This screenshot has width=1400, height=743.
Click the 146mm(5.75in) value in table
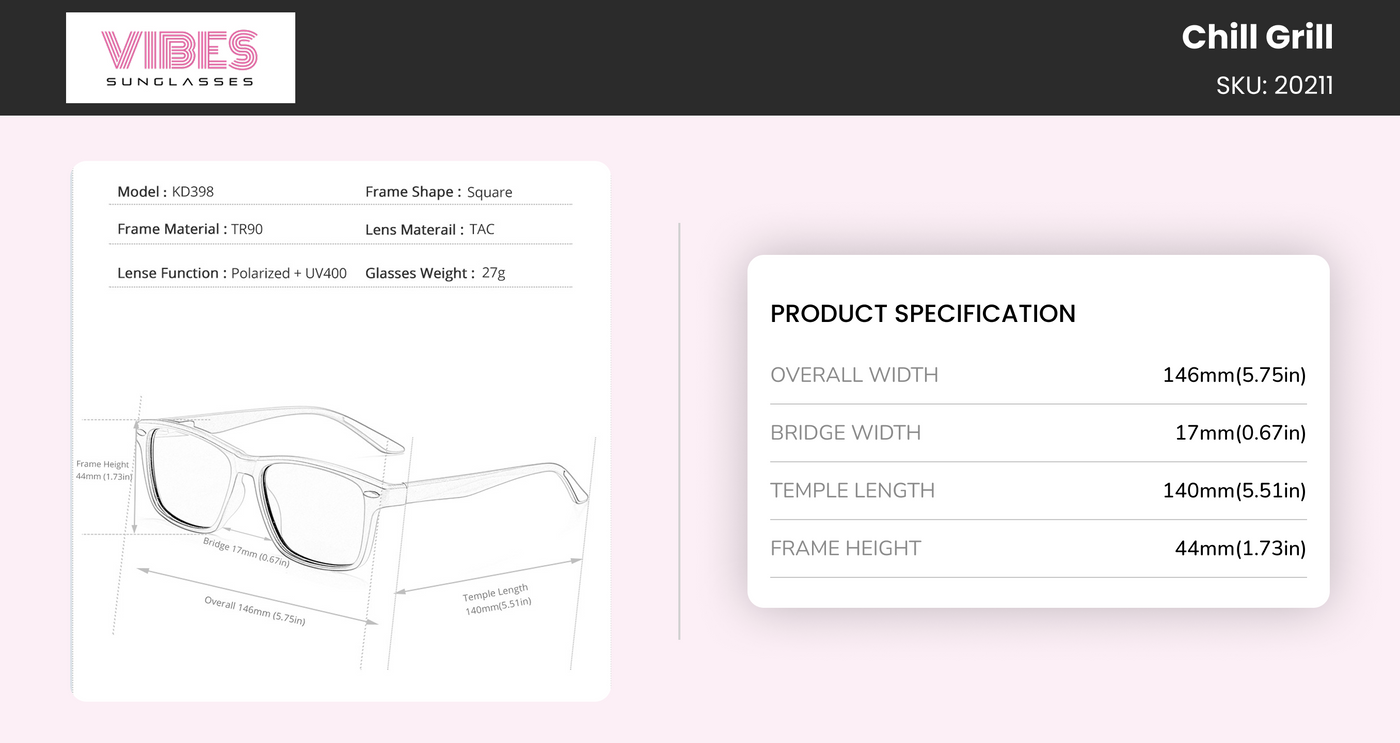[x=1233, y=375]
